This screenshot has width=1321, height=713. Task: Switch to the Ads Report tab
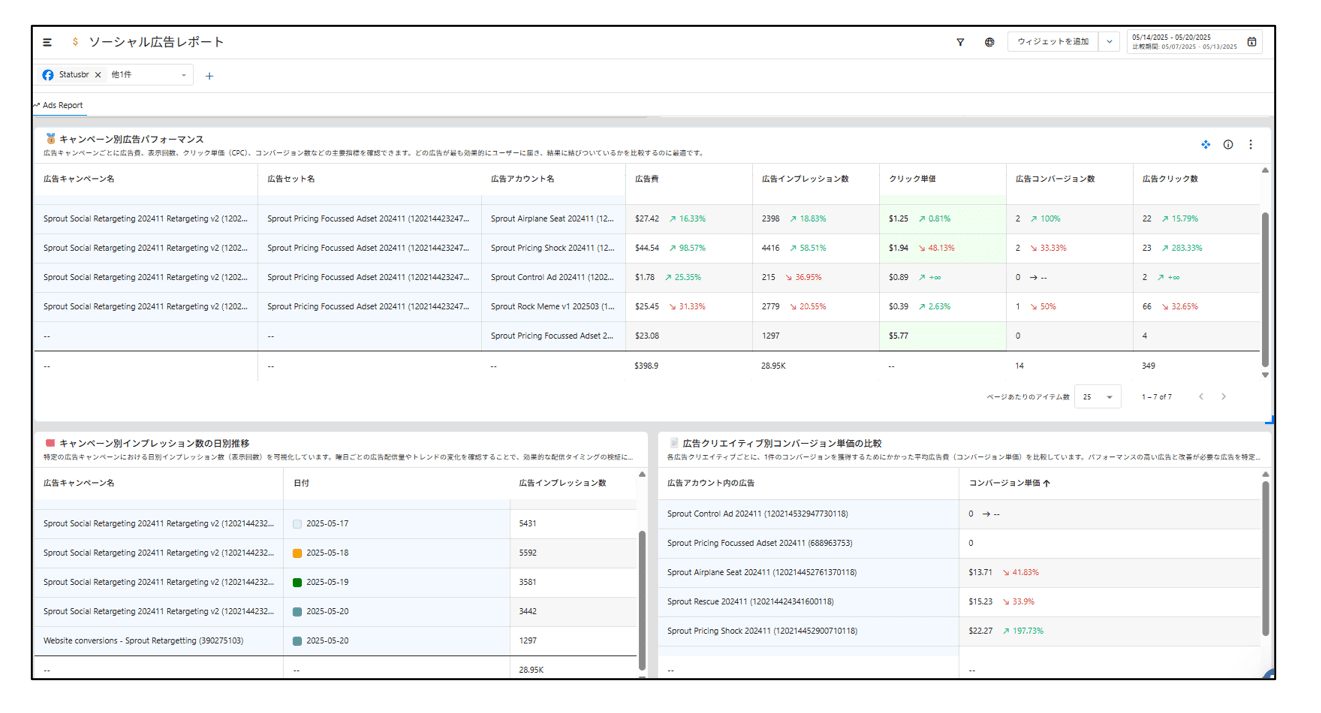click(x=61, y=105)
